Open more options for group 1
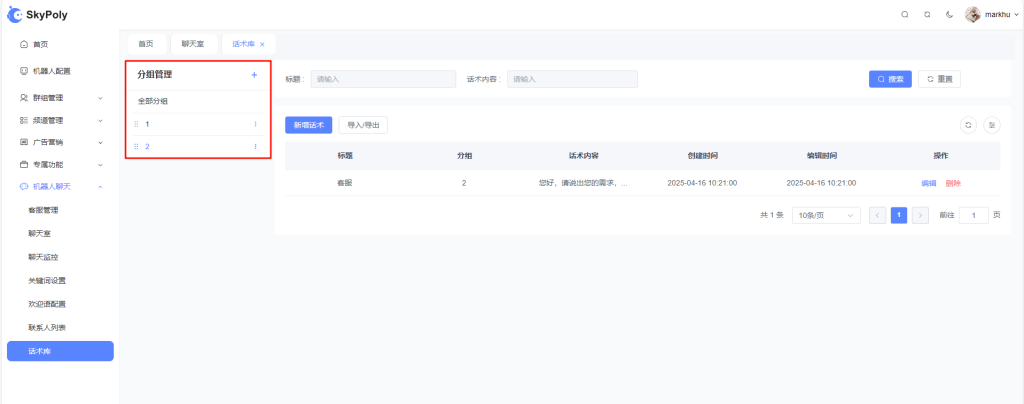Image resolution: width=1024 pixels, height=404 pixels. (x=255, y=124)
